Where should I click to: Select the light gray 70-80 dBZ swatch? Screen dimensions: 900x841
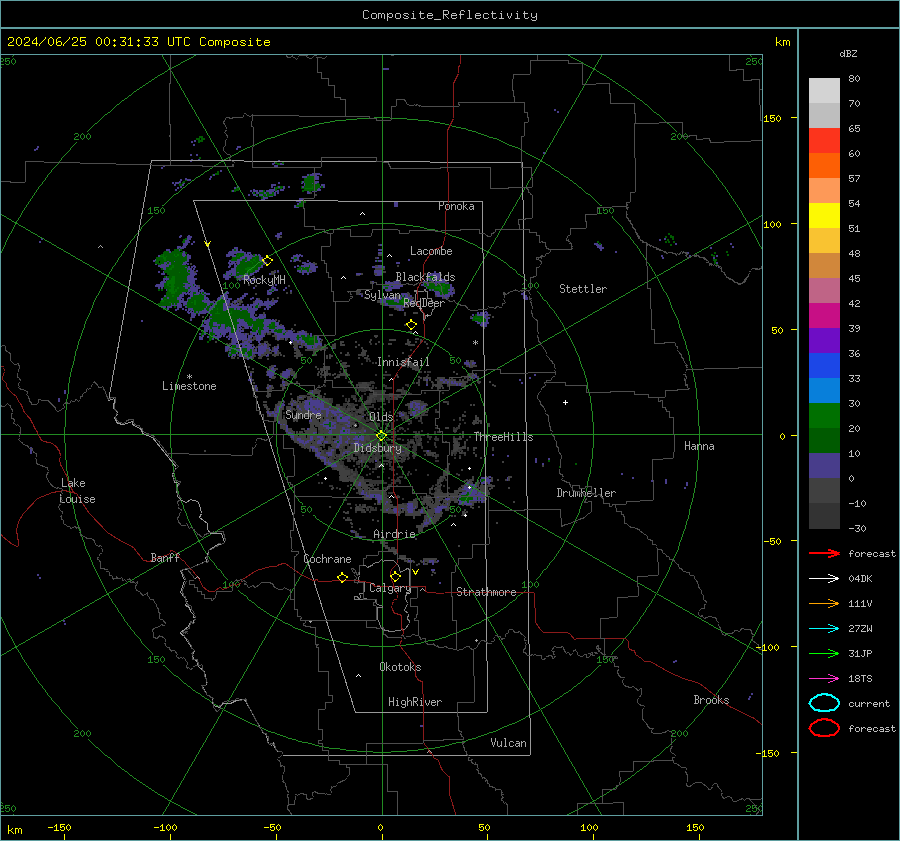824,91
